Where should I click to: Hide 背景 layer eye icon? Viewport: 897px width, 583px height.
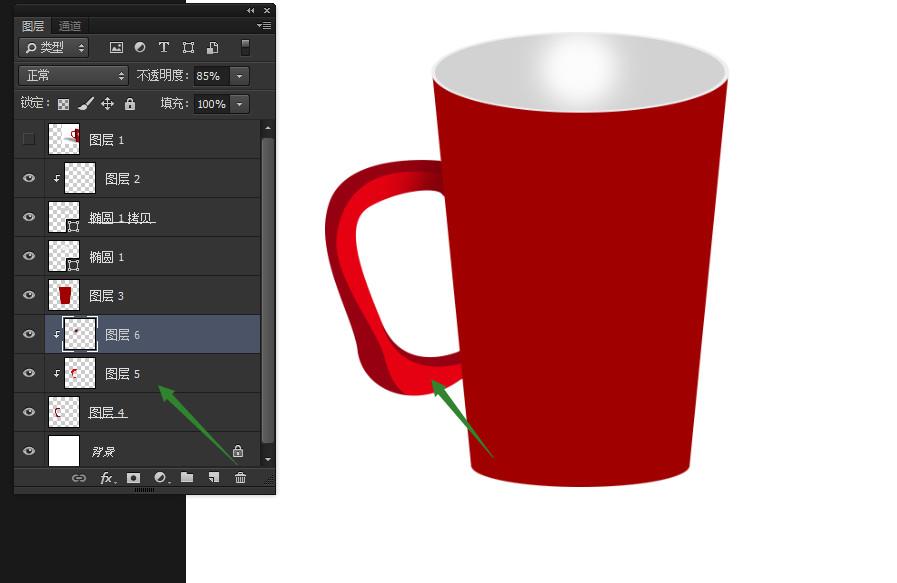click(29, 450)
